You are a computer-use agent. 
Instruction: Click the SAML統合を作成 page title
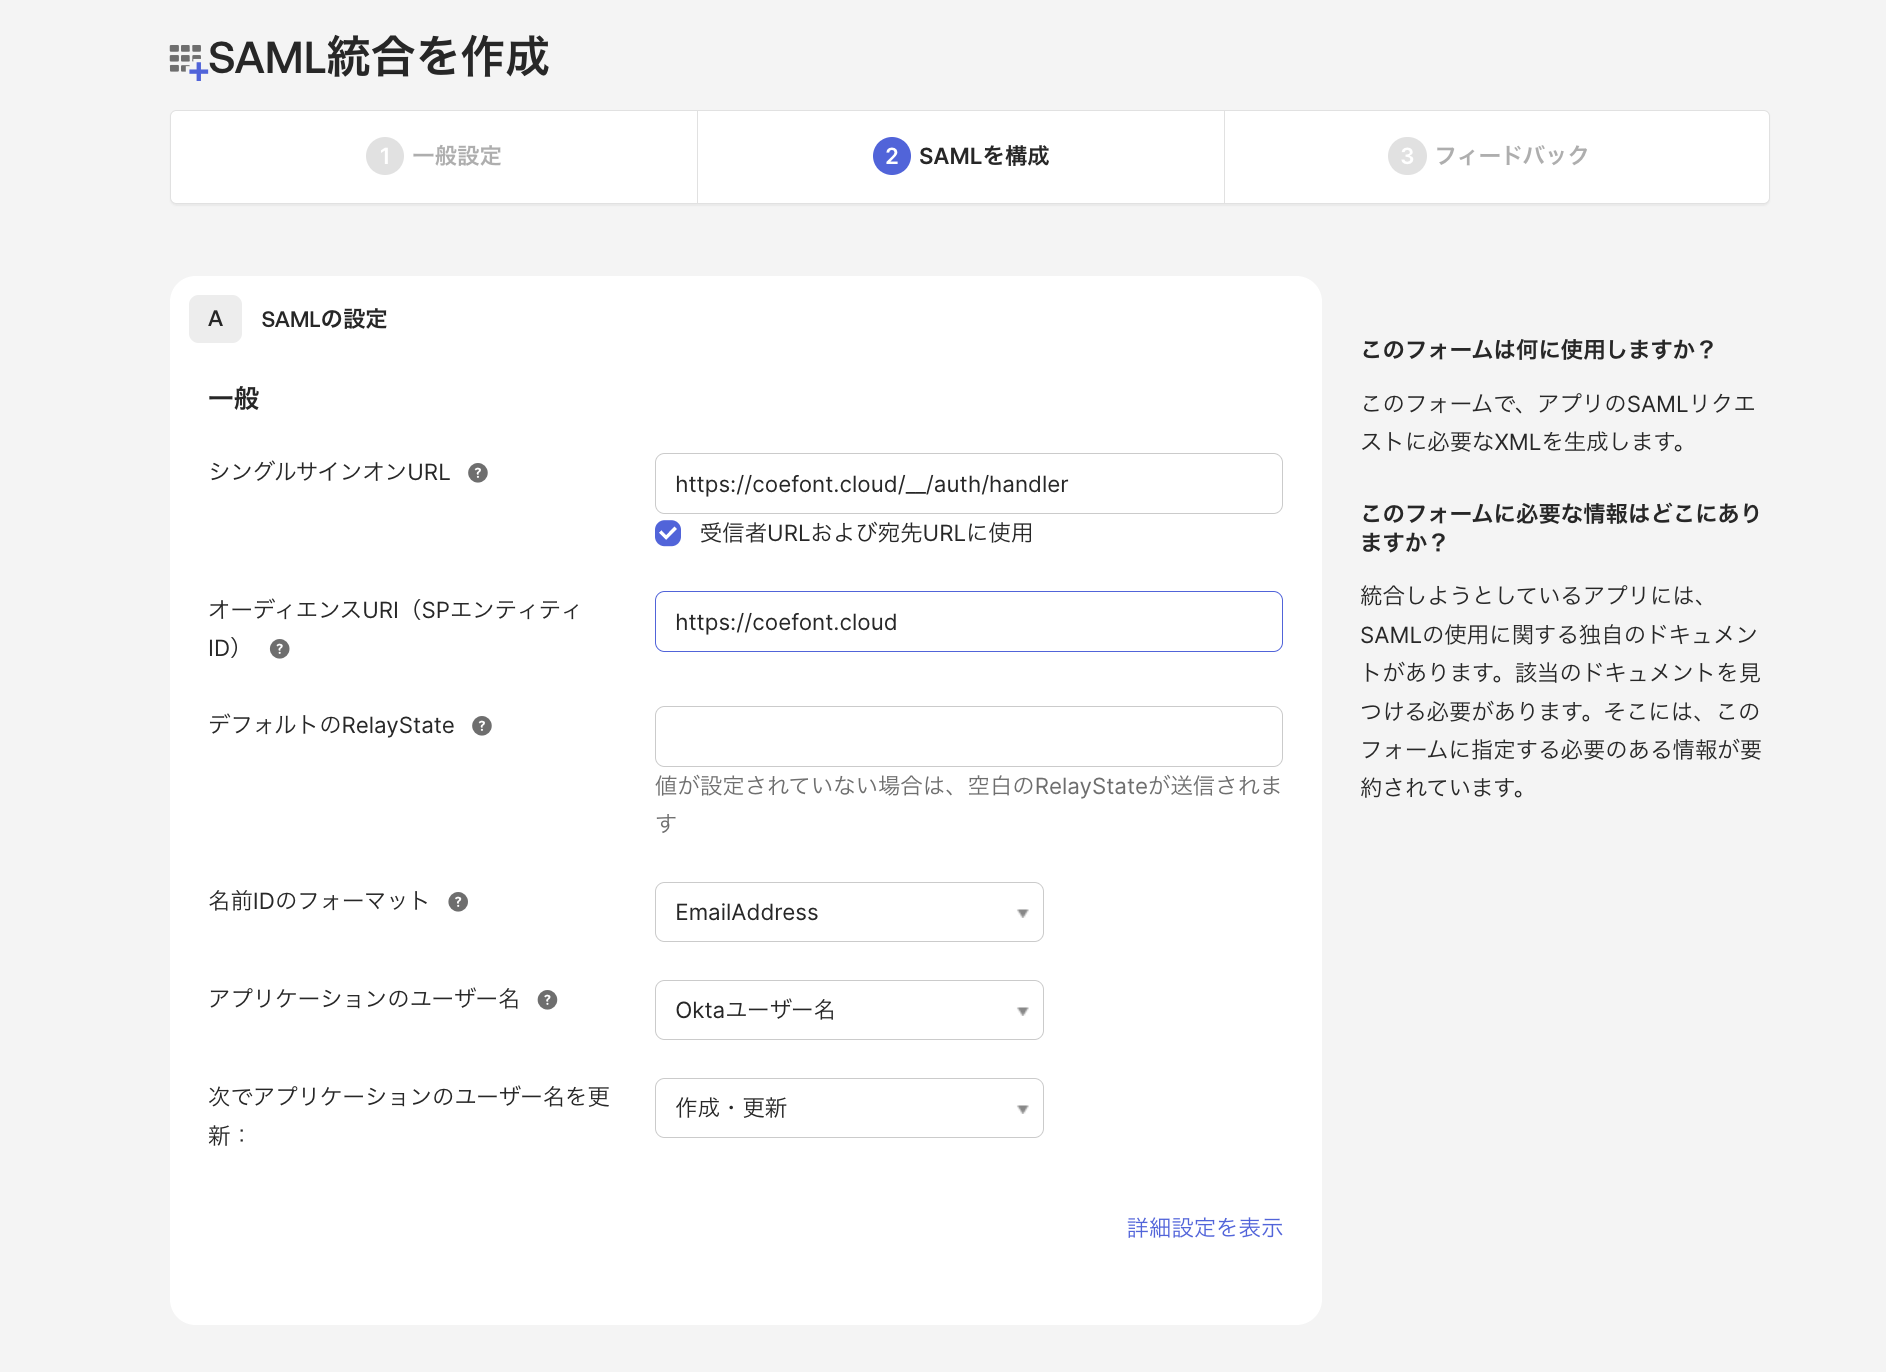[x=378, y=57]
